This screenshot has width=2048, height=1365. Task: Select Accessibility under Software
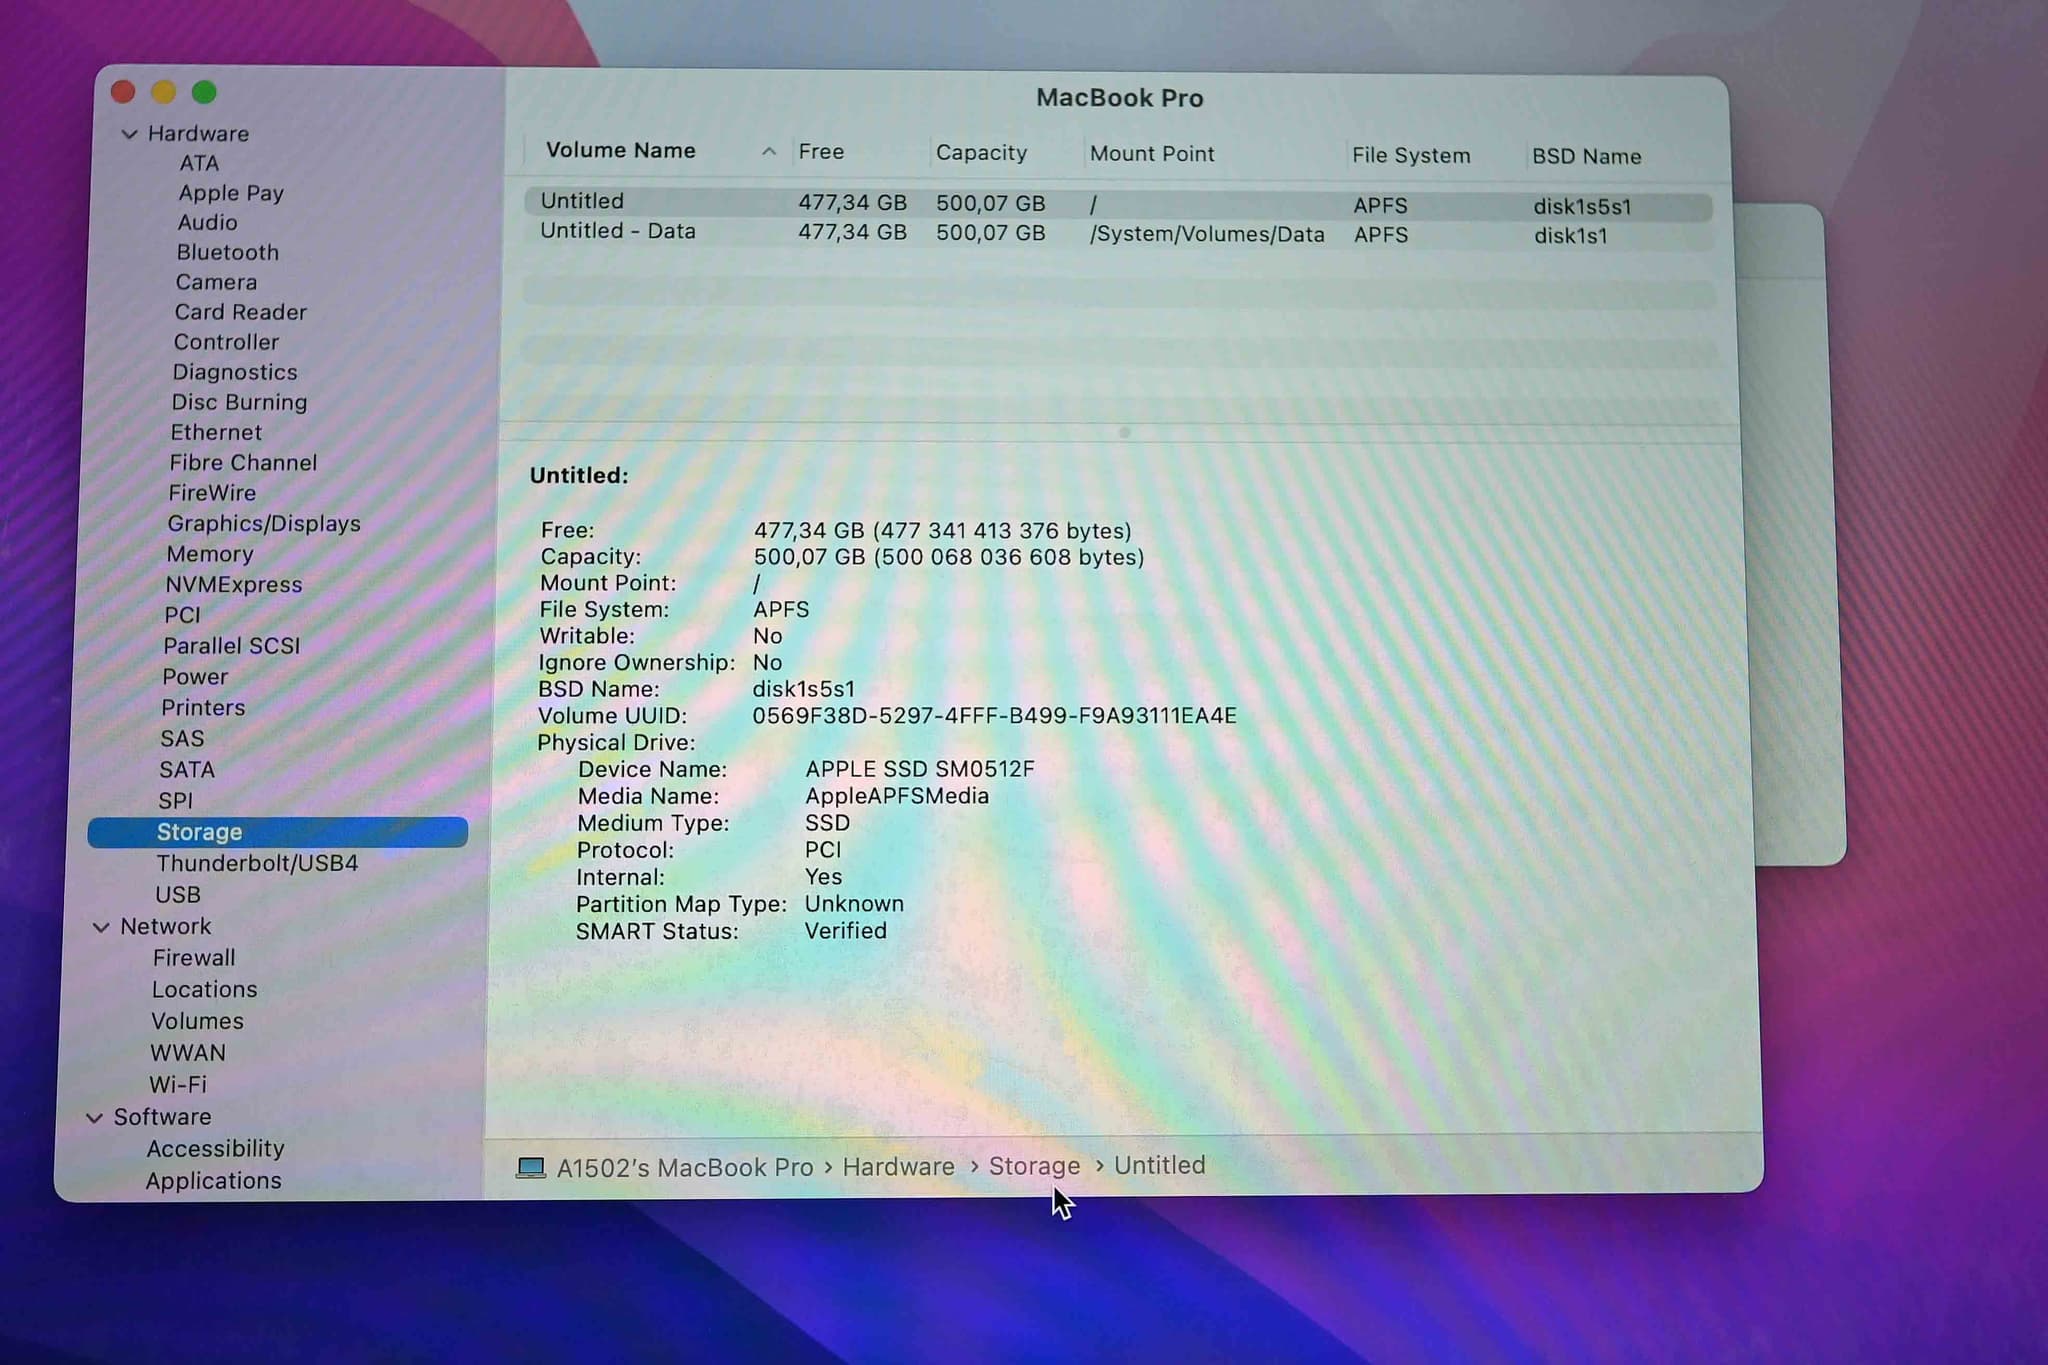click(215, 1149)
